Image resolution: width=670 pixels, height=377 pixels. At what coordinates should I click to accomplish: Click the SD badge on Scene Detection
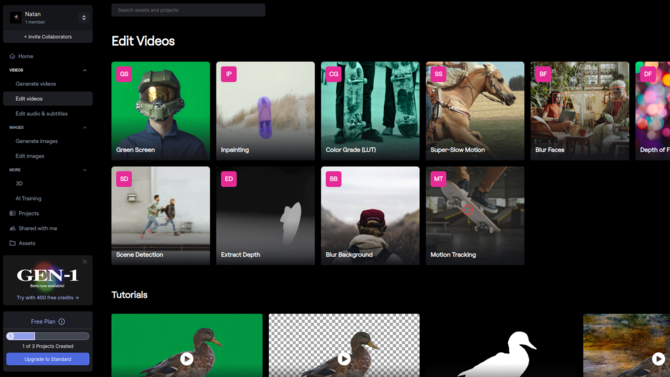[124, 179]
